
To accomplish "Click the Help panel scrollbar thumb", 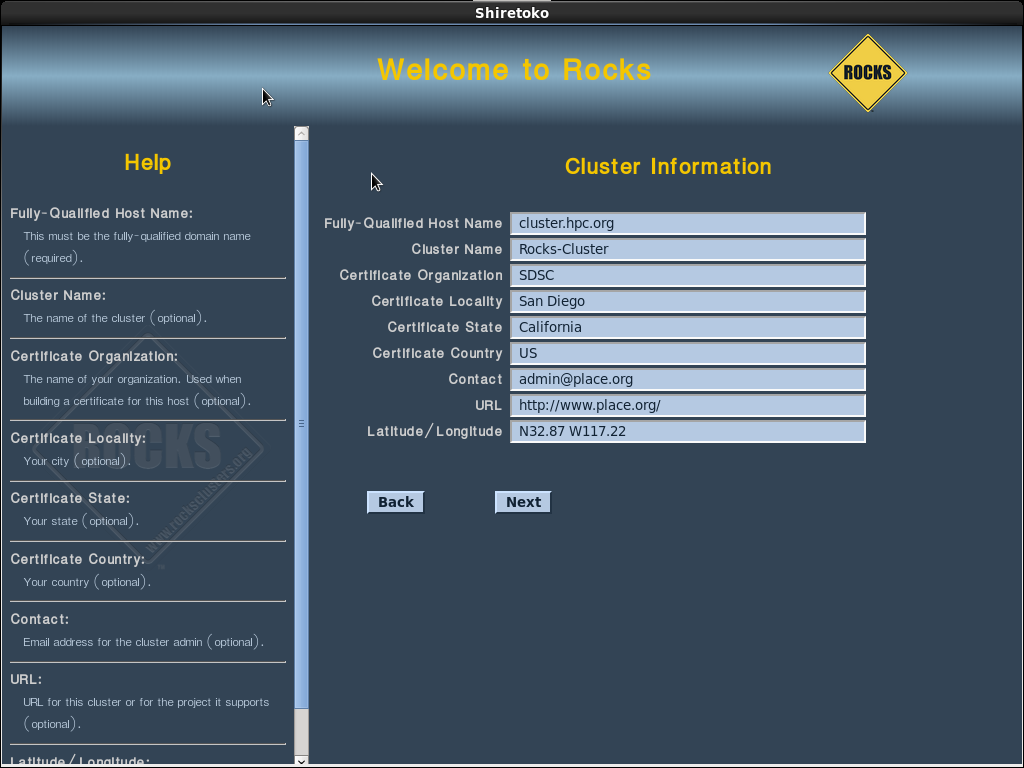I will 301,420.
